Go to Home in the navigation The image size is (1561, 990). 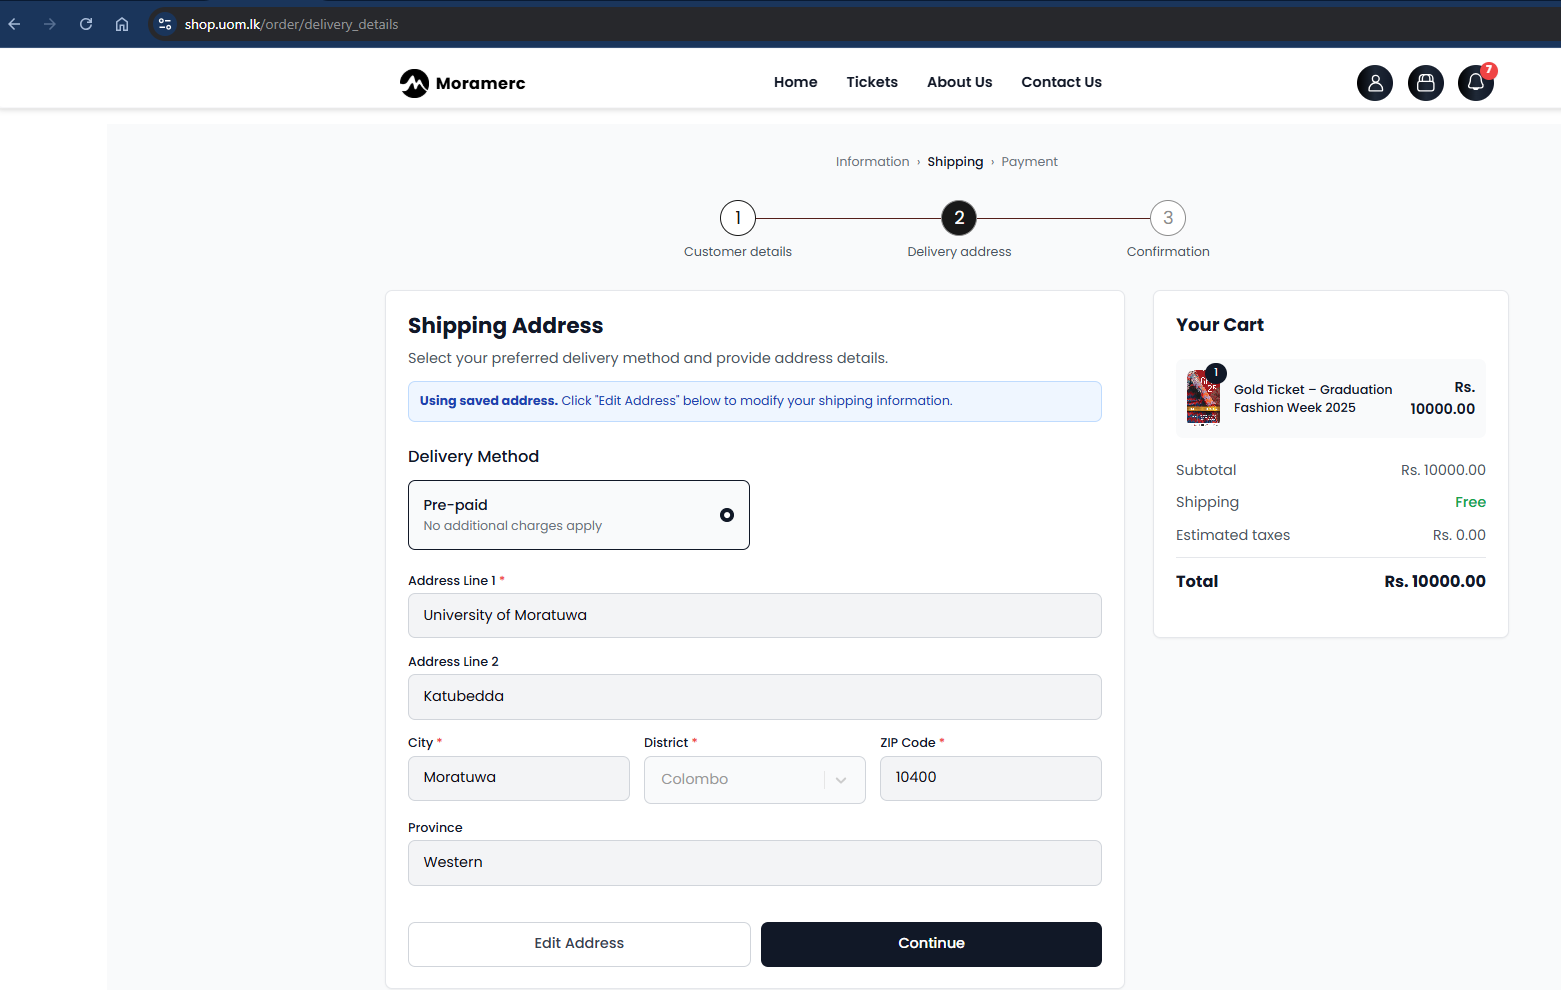coord(796,82)
